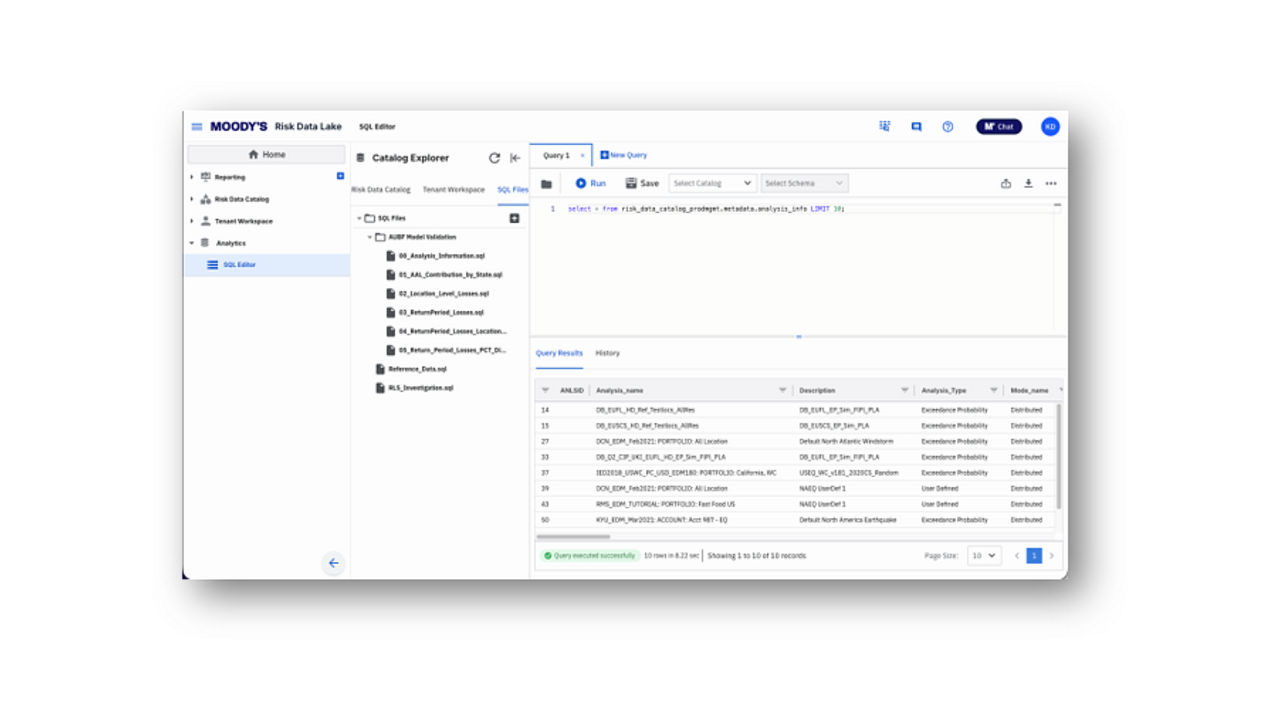This screenshot has width=1280, height=720.
Task: Open 02_Location_Level_Losses.sql file
Action: 444,294
